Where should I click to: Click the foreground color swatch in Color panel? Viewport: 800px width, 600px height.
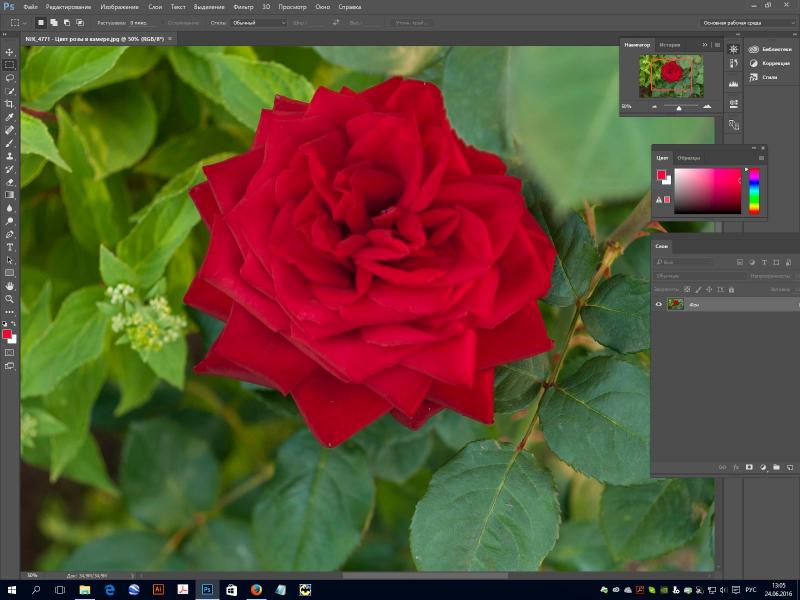[661, 175]
